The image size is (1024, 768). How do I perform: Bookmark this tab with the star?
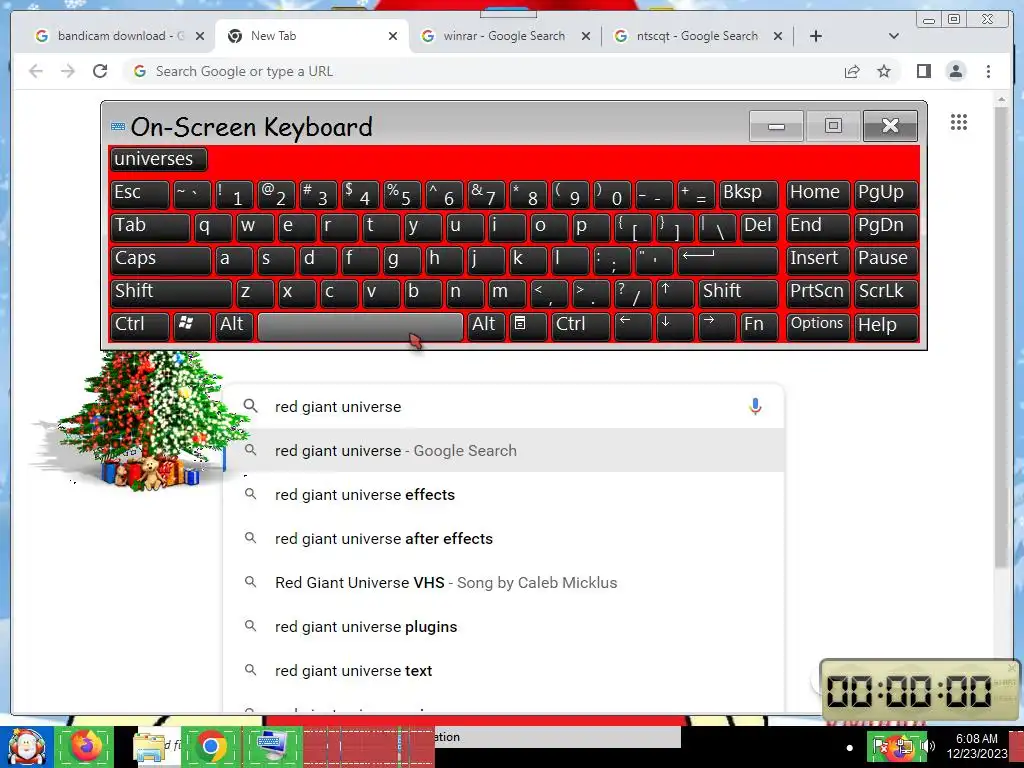click(884, 71)
